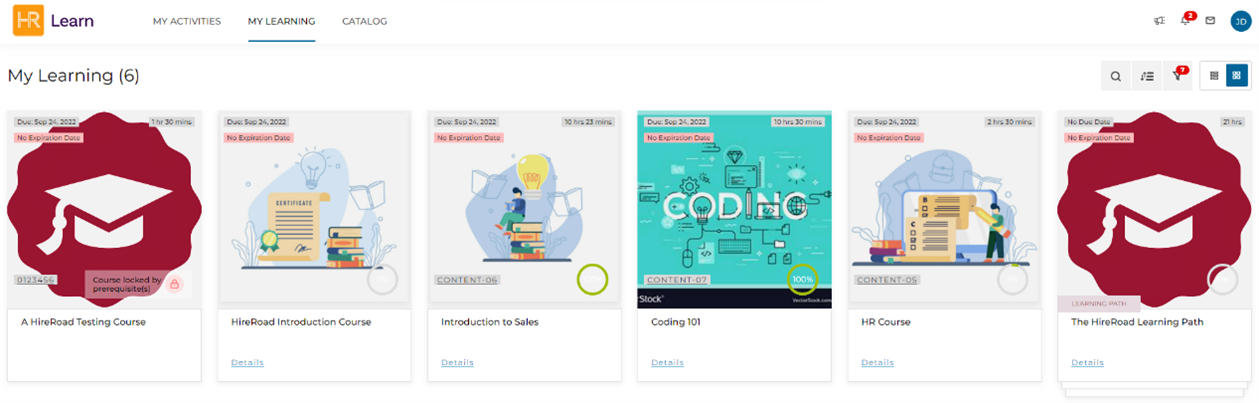Screen dimensions: 1259x403
Task: Open the sort order icon
Action: point(1147,75)
